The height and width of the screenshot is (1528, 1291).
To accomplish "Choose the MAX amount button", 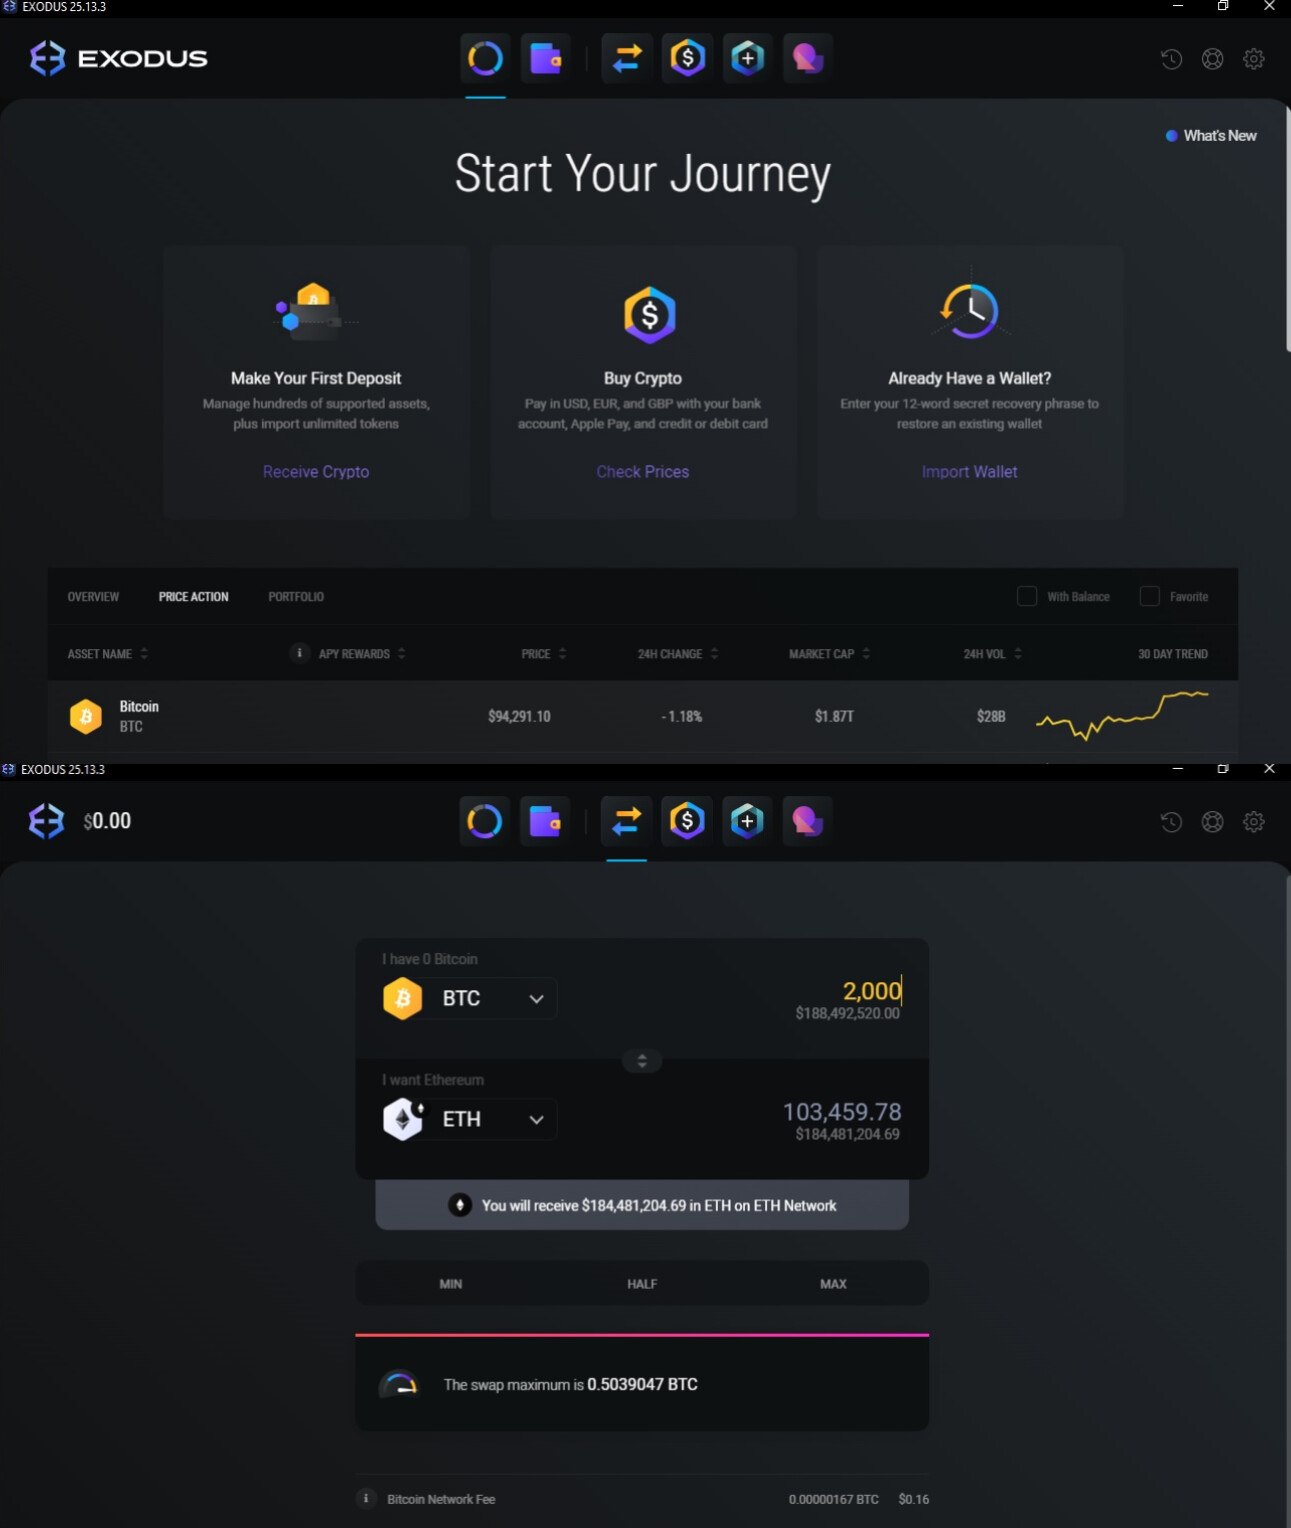I will (833, 1284).
